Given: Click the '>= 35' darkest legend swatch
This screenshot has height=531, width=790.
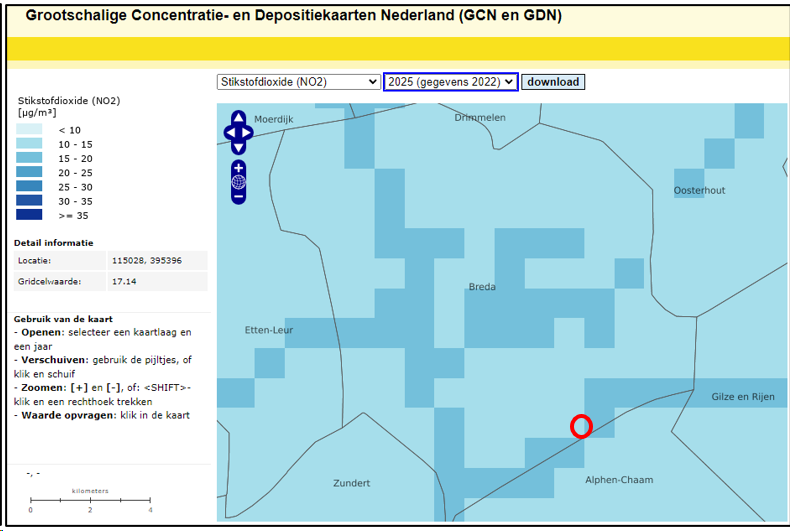Looking at the screenshot, I should [30, 215].
